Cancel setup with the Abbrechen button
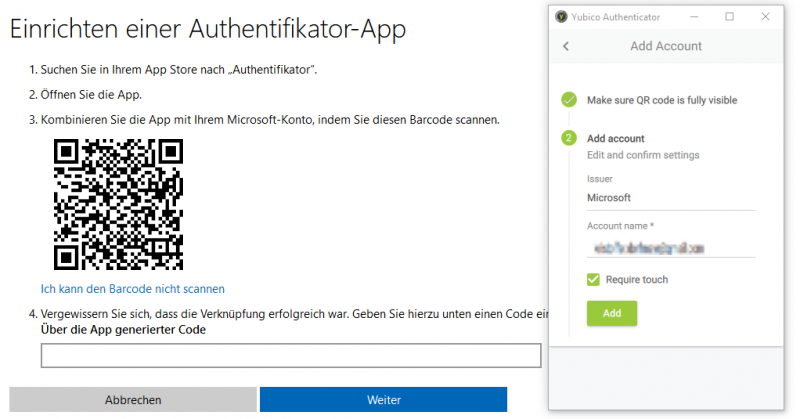The width and height of the screenshot is (800, 419). [x=132, y=400]
